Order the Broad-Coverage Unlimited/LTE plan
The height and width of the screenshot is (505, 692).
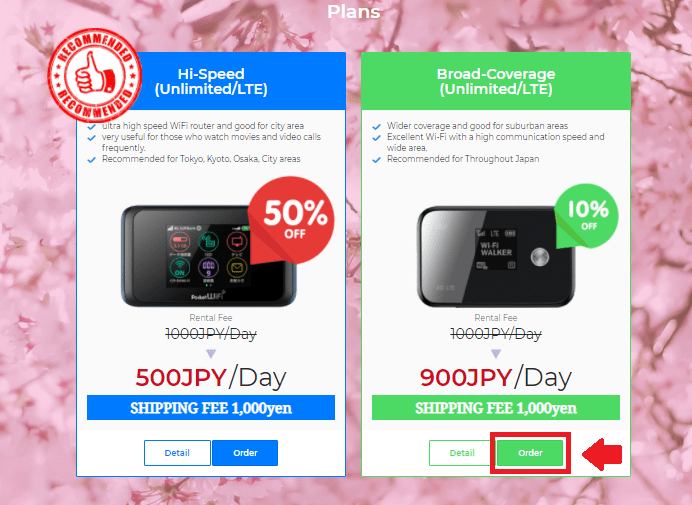[x=530, y=453]
